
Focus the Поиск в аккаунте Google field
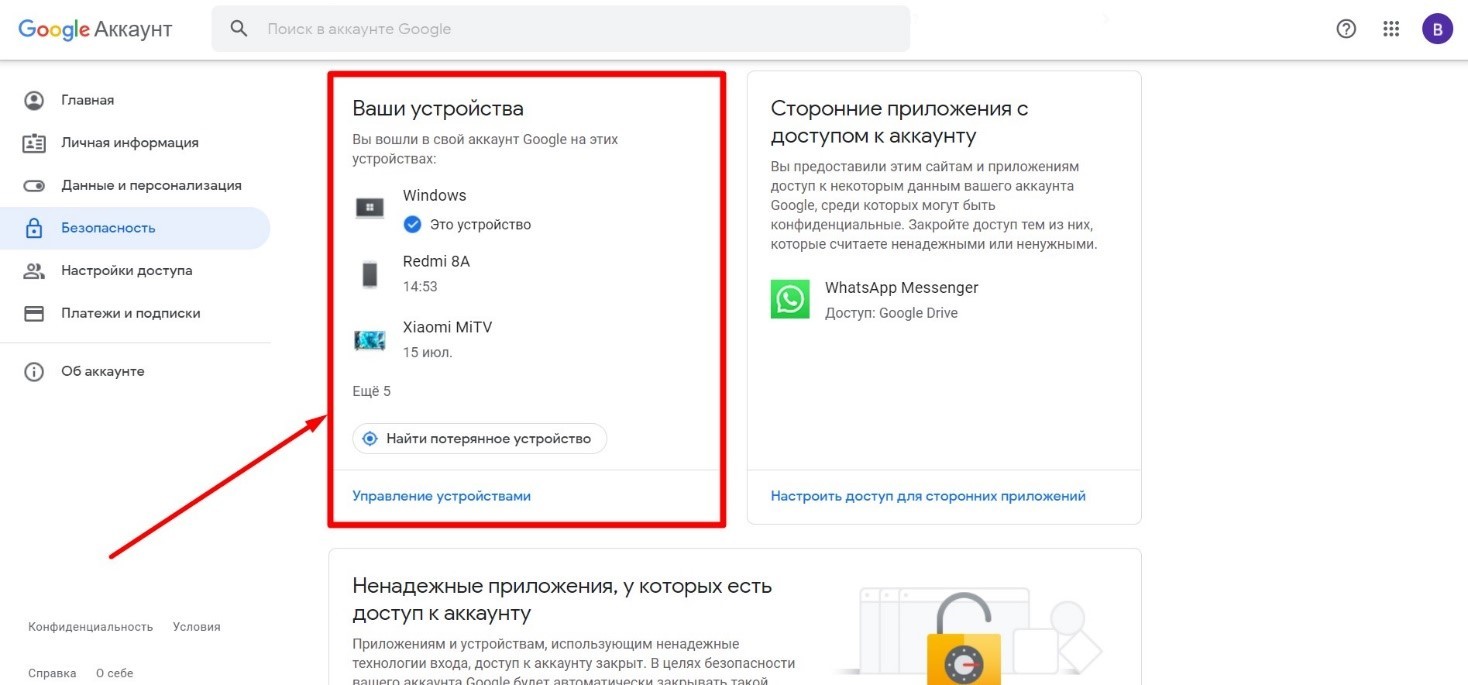pyautogui.click(x=560, y=29)
